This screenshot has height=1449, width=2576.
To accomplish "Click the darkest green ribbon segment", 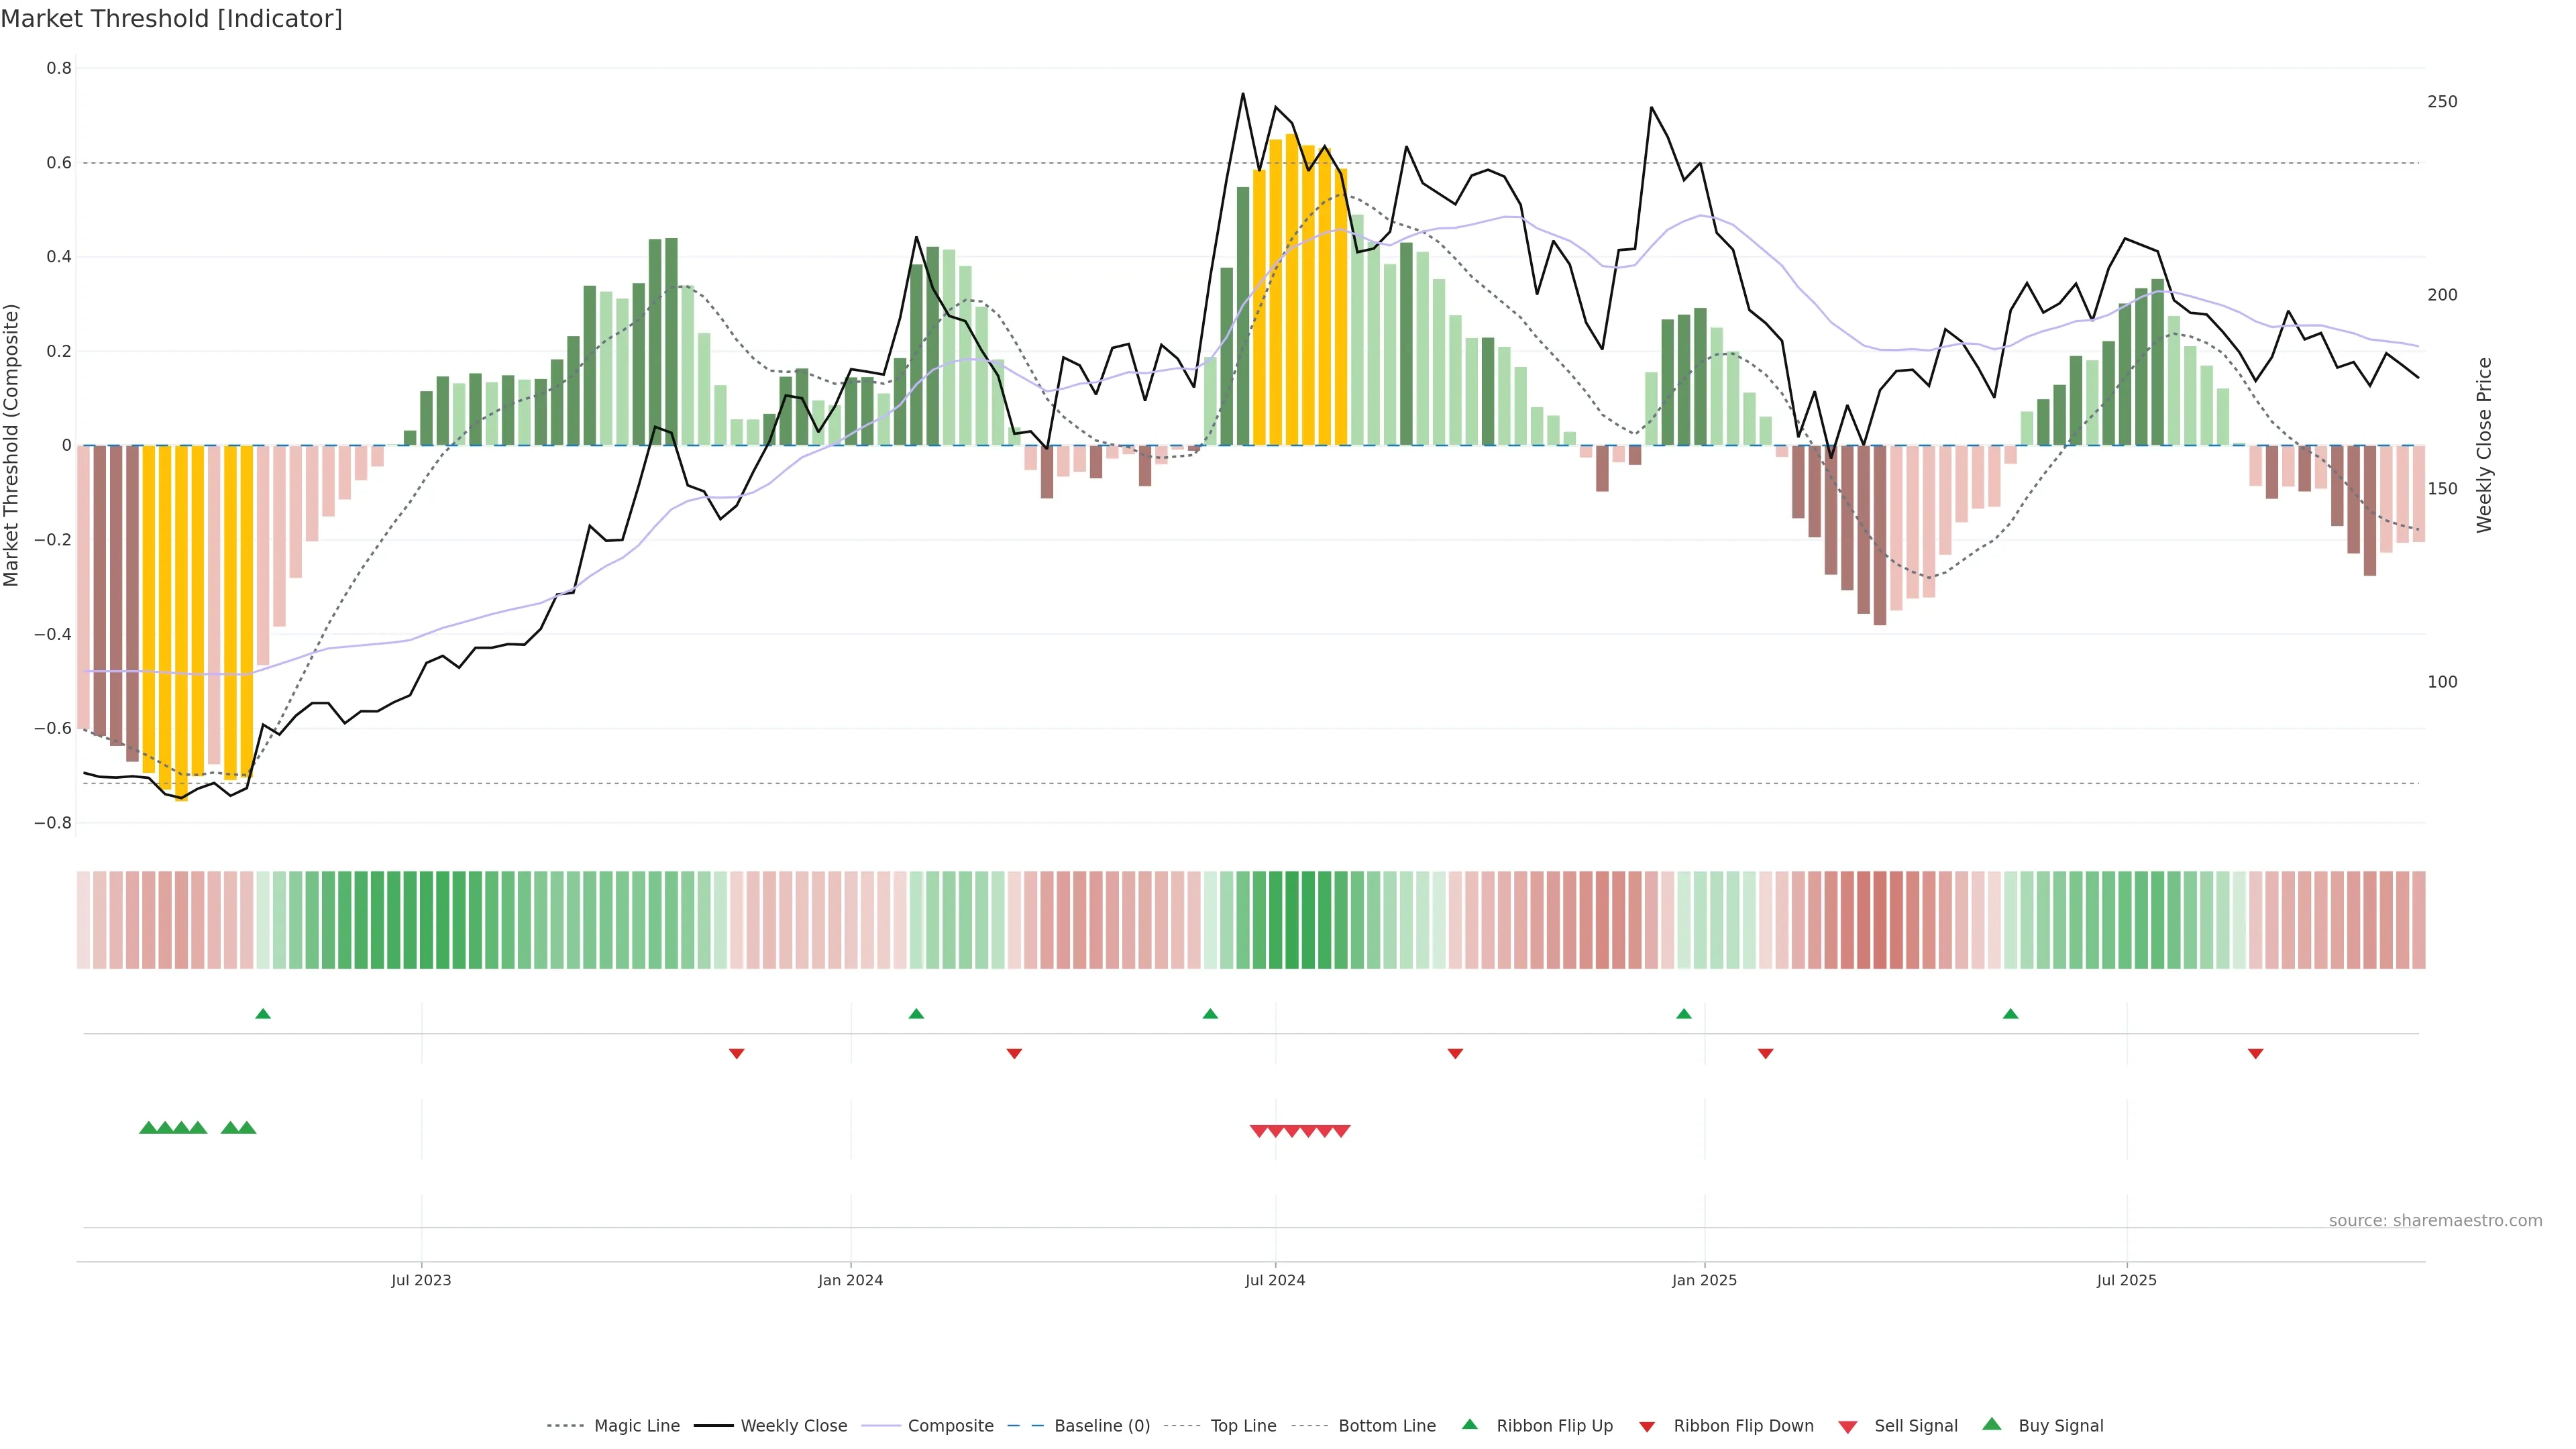I will tap(1292, 919).
